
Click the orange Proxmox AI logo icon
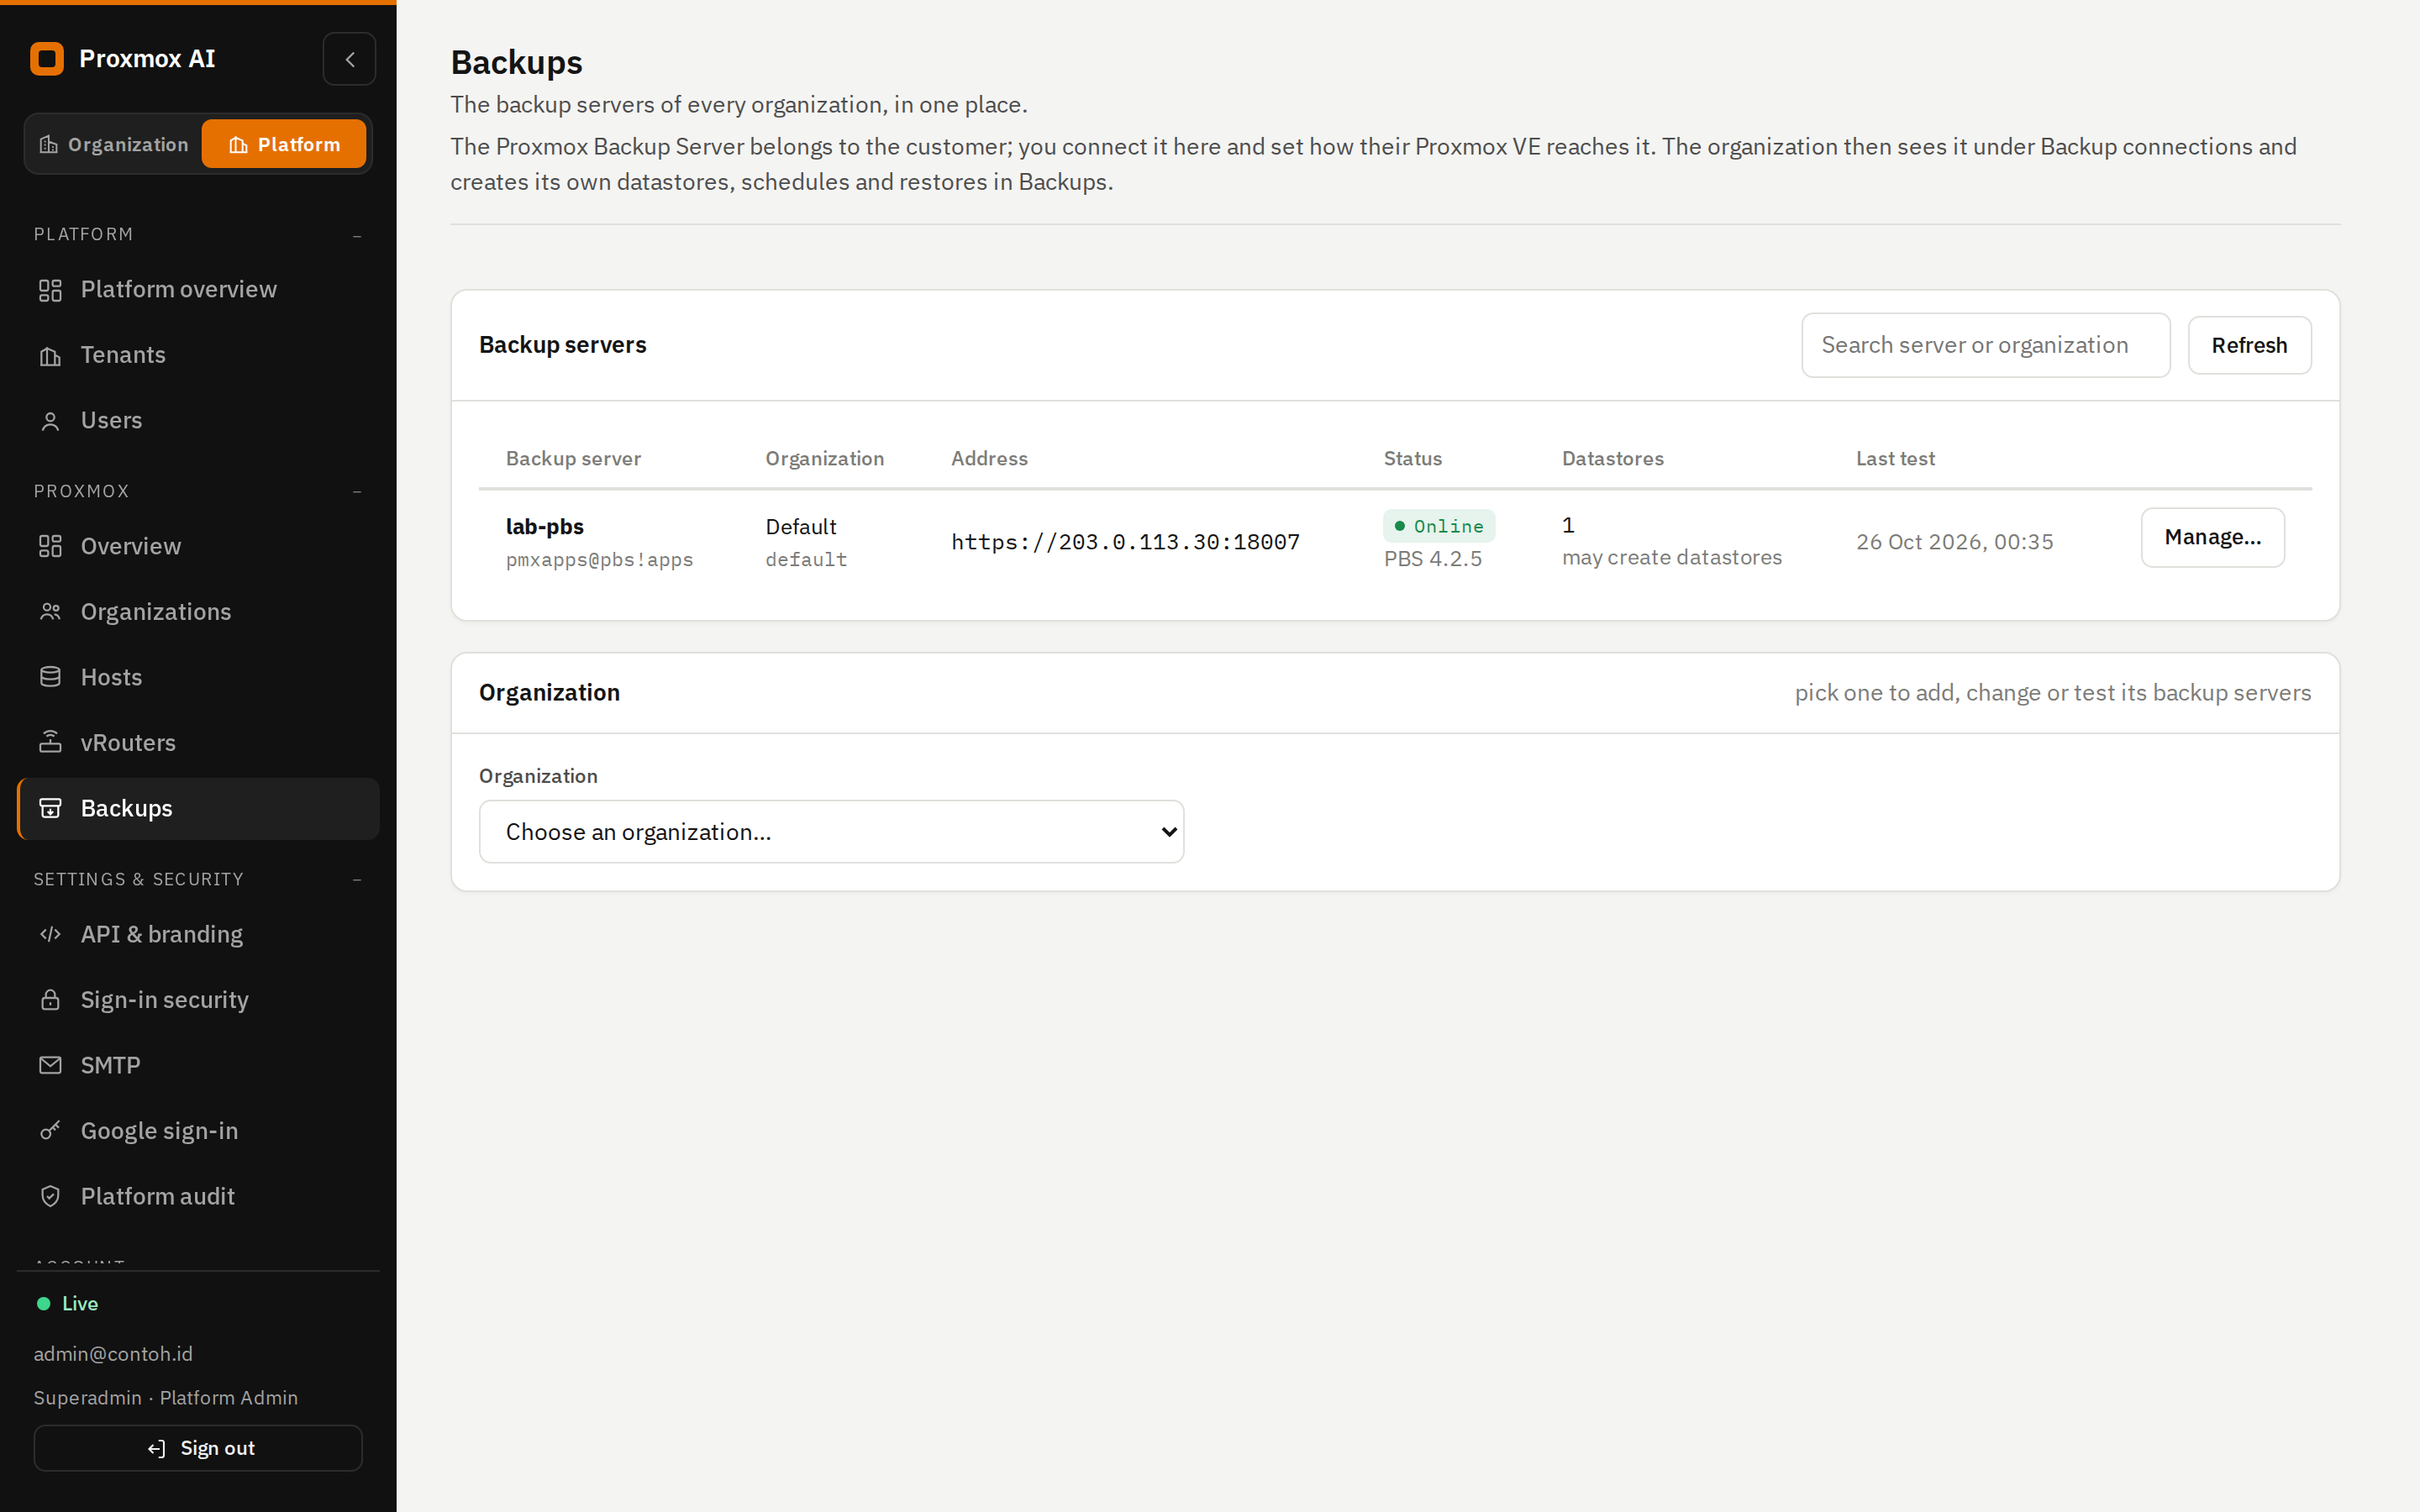pos(47,59)
